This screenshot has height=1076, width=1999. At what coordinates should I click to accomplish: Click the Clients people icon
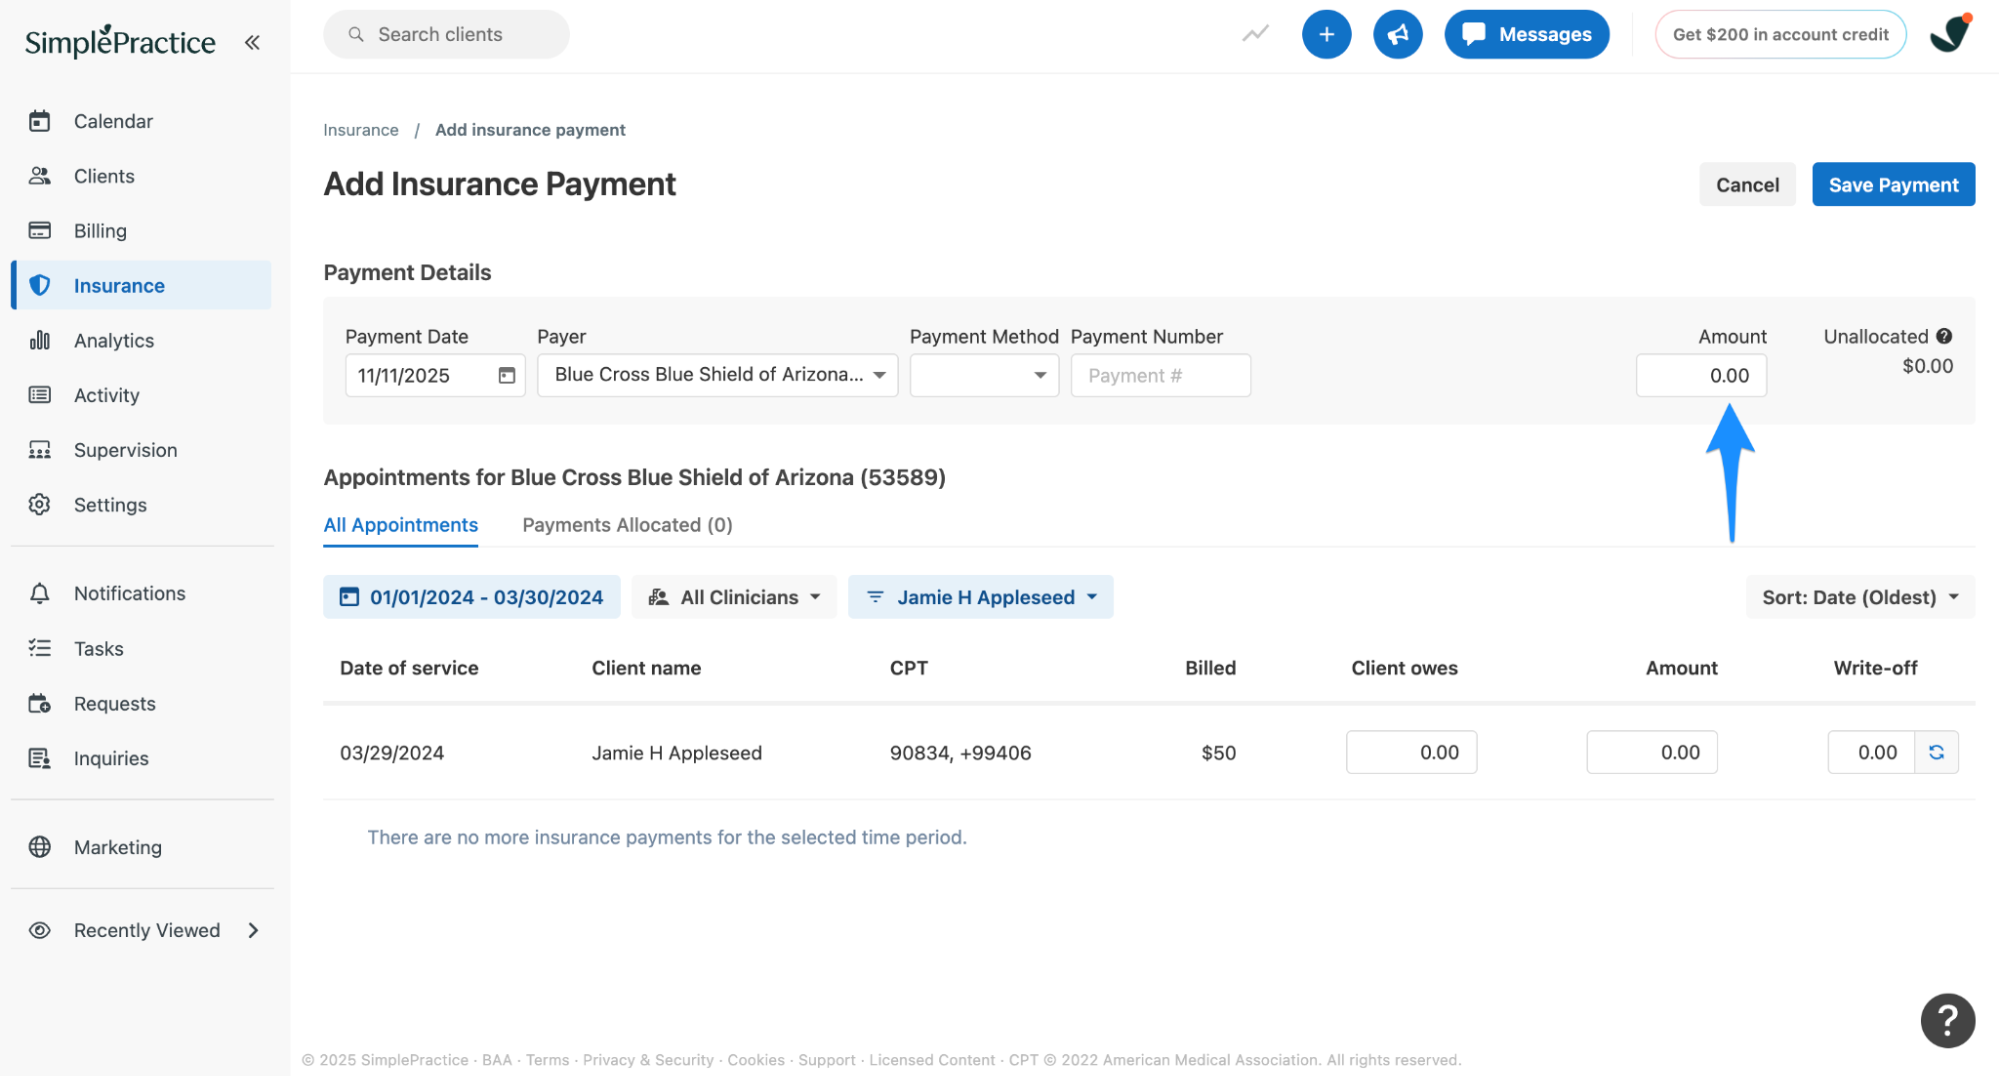(x=40, y=176)
